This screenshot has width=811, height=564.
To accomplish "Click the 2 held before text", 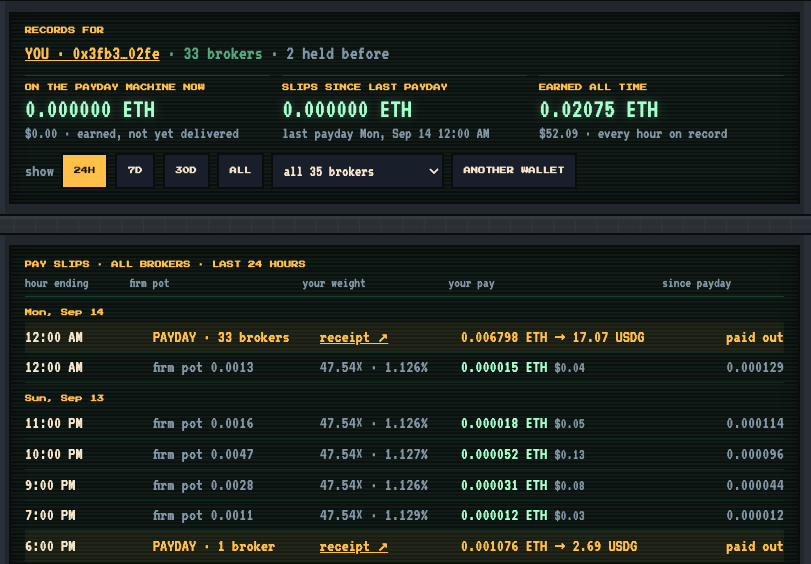I will [x=338, y=54].
